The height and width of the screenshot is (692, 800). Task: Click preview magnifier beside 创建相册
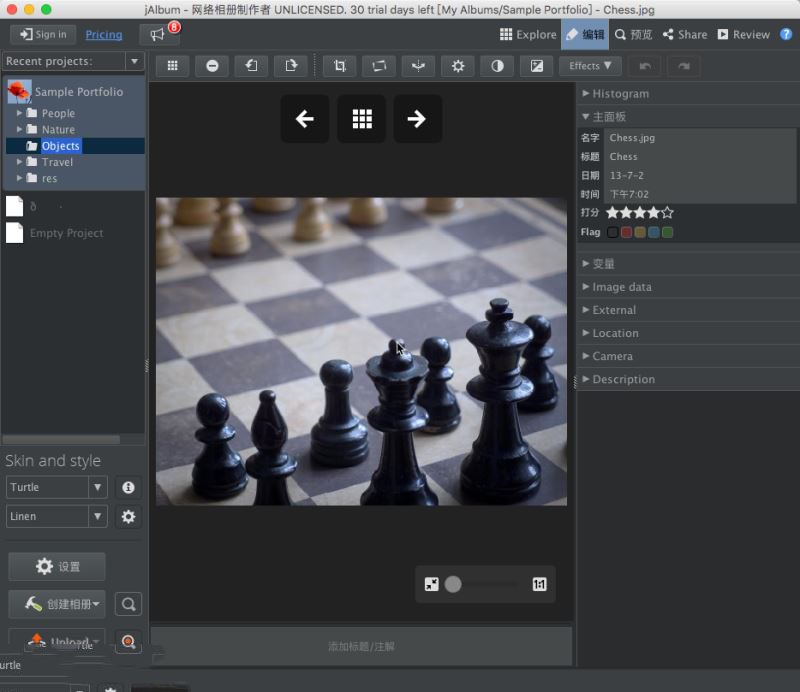click(129, 604)
